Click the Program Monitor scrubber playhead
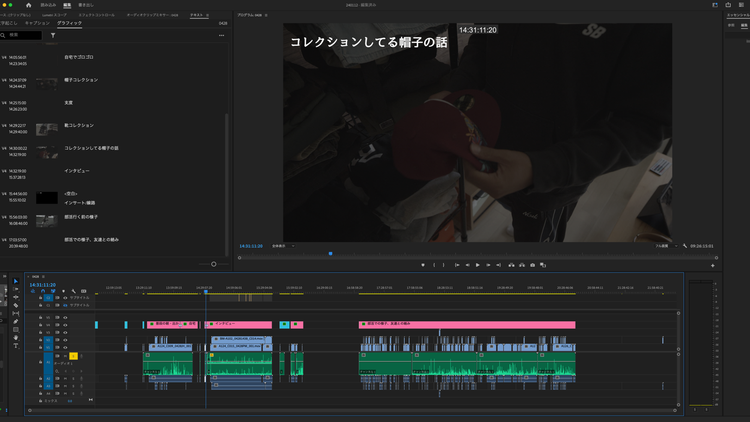The height and width of the screenshot is (422, 750). pyautogui.click(x=331, y=254)
